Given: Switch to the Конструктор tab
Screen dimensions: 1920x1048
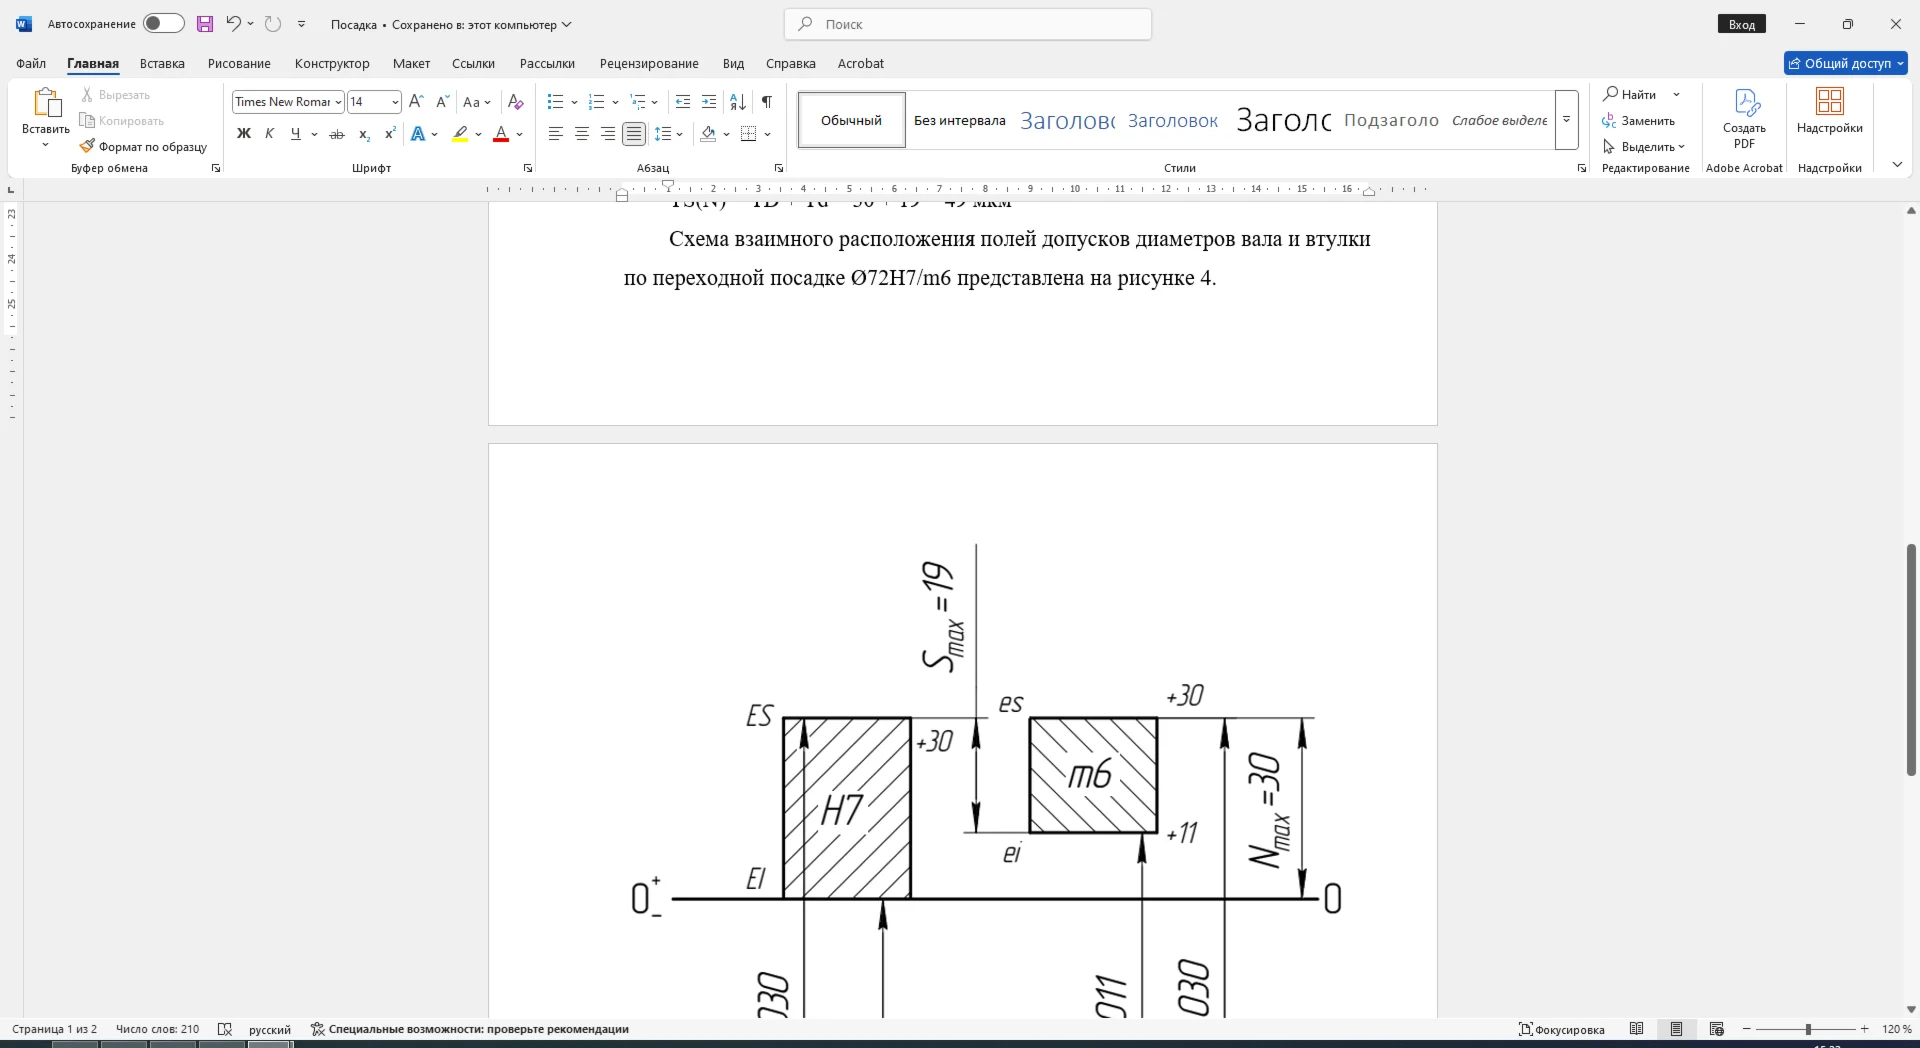Looking at the screenshot, I should pyautogui.click(x=332, y=63).
